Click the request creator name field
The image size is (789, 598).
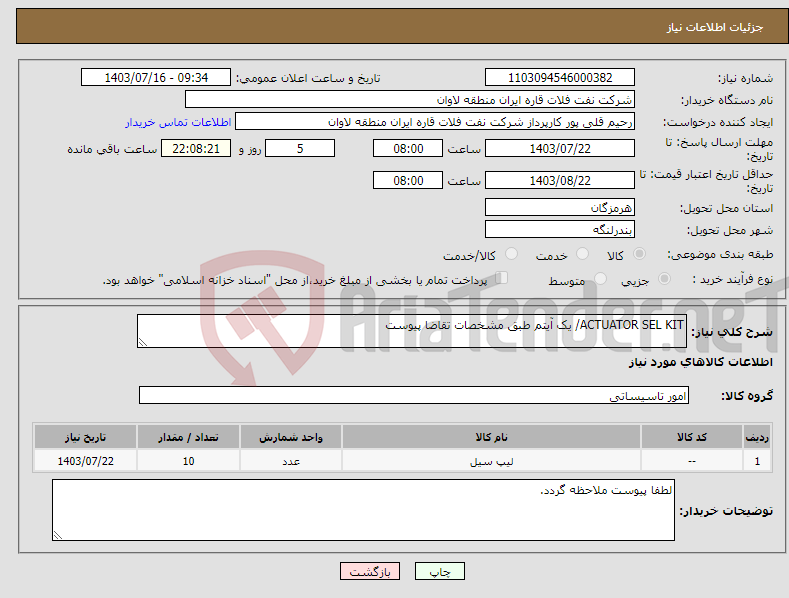click(435, 122)
